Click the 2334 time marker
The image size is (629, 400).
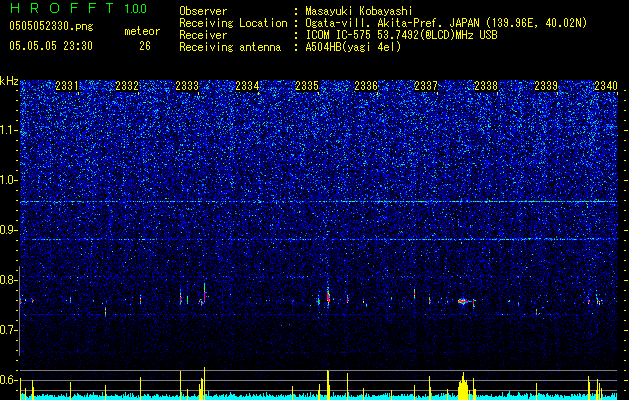247,85
